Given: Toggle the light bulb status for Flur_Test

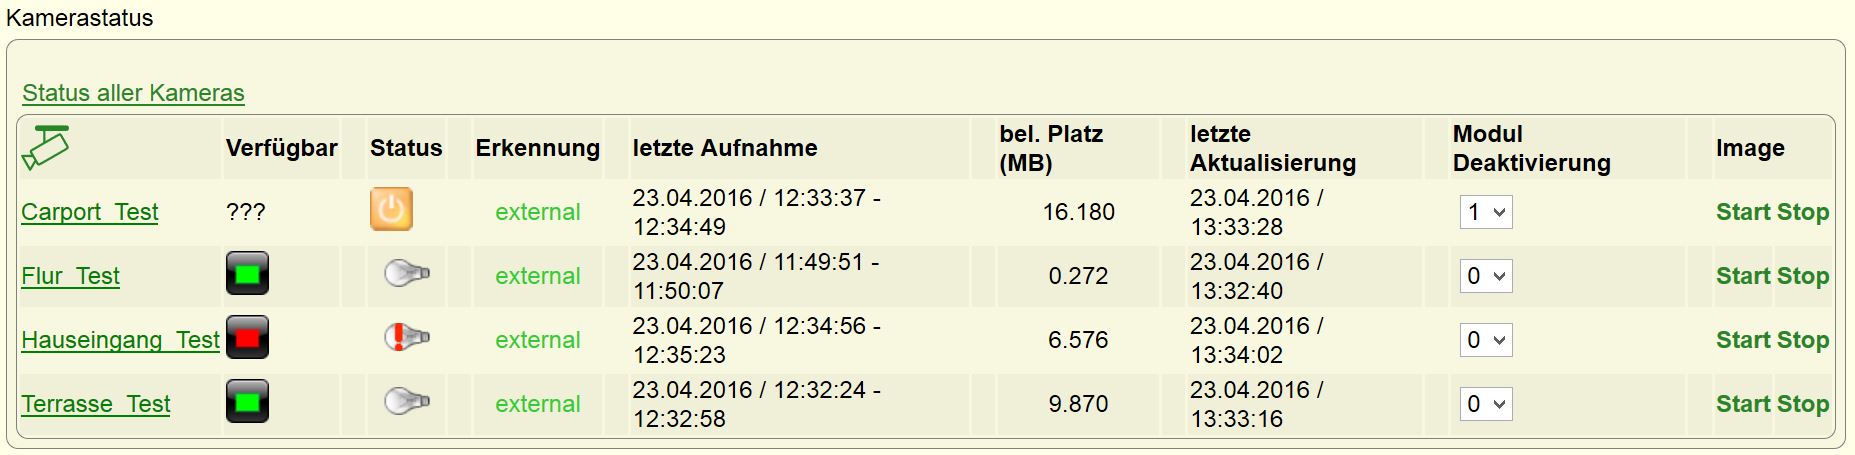Looking at the screenshot, I should tap(407, 273).
